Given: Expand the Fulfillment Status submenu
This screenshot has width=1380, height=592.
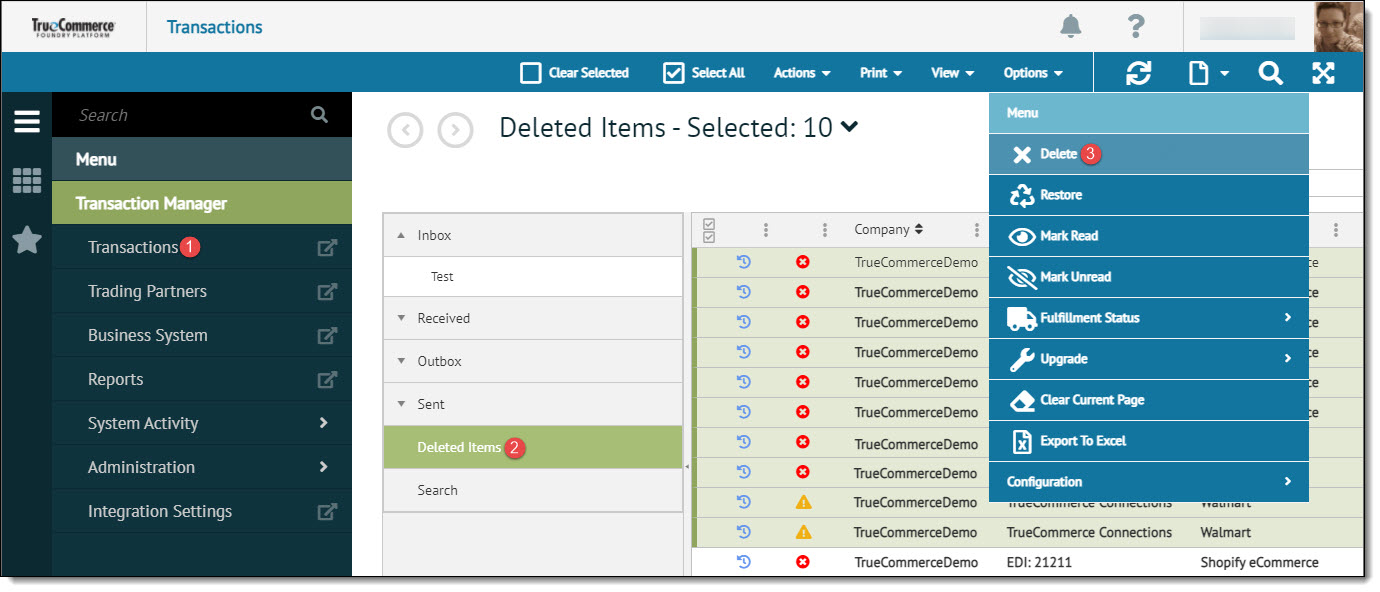Looking at the screenshot, I should click(1148, 318).
